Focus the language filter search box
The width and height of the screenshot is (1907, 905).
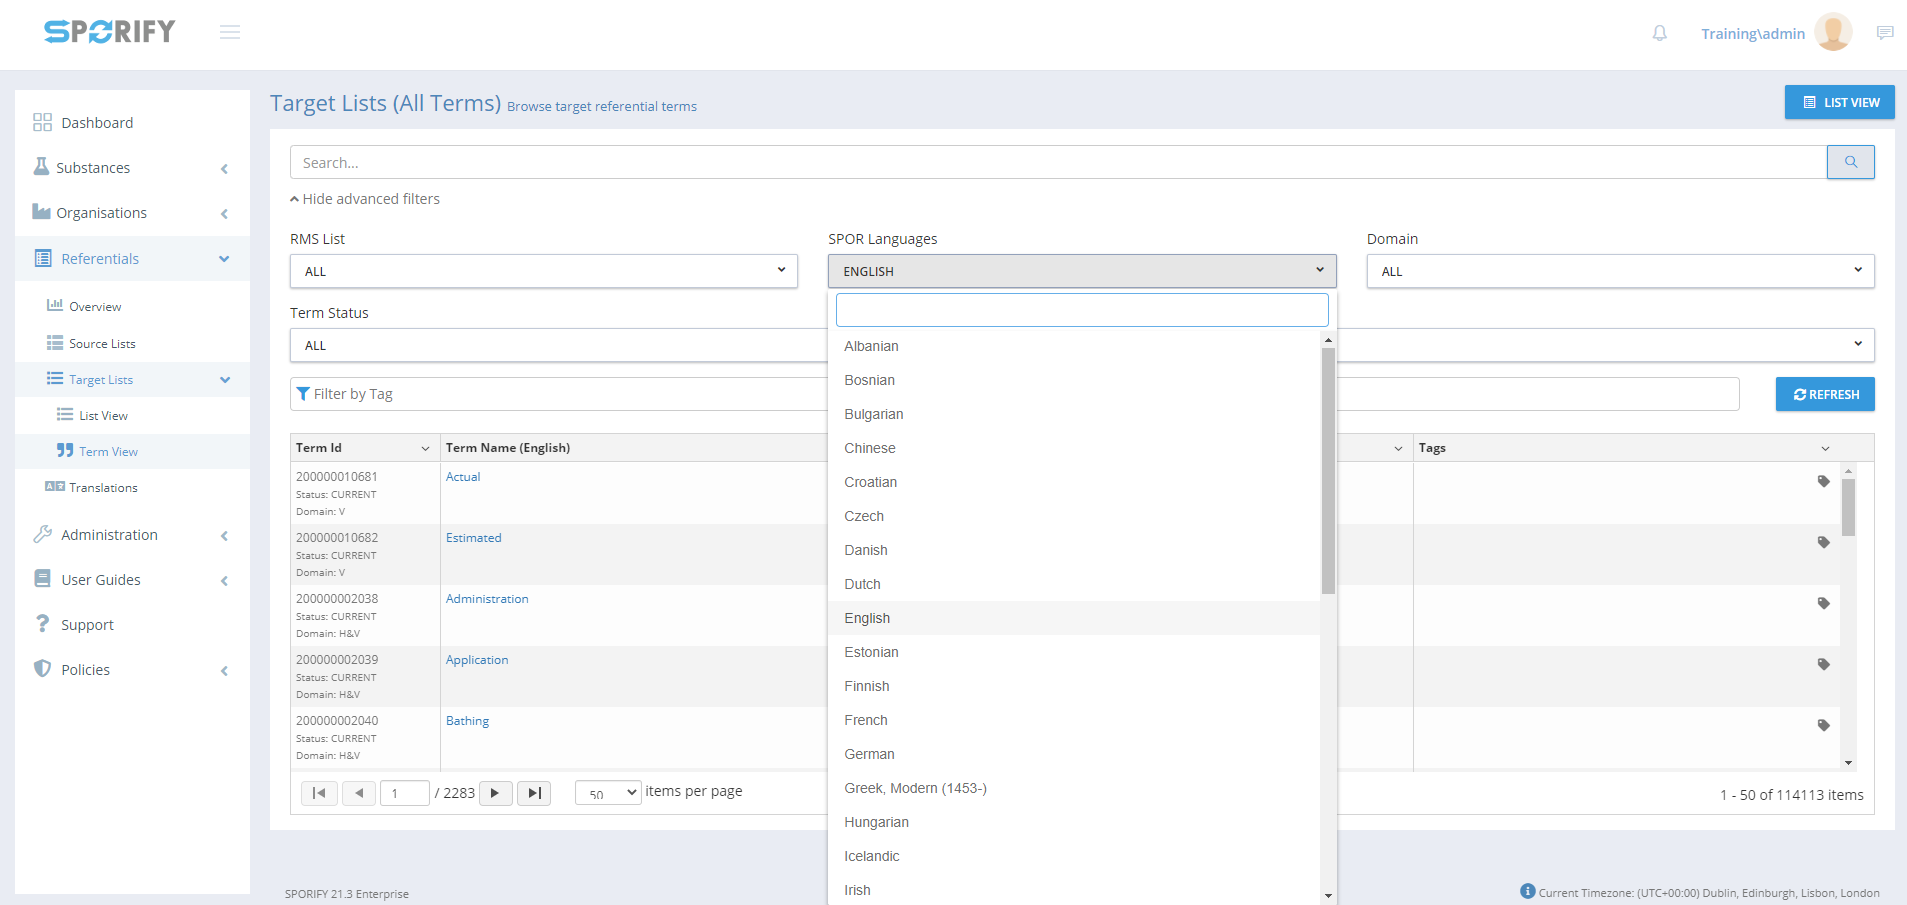[1081, 310]
